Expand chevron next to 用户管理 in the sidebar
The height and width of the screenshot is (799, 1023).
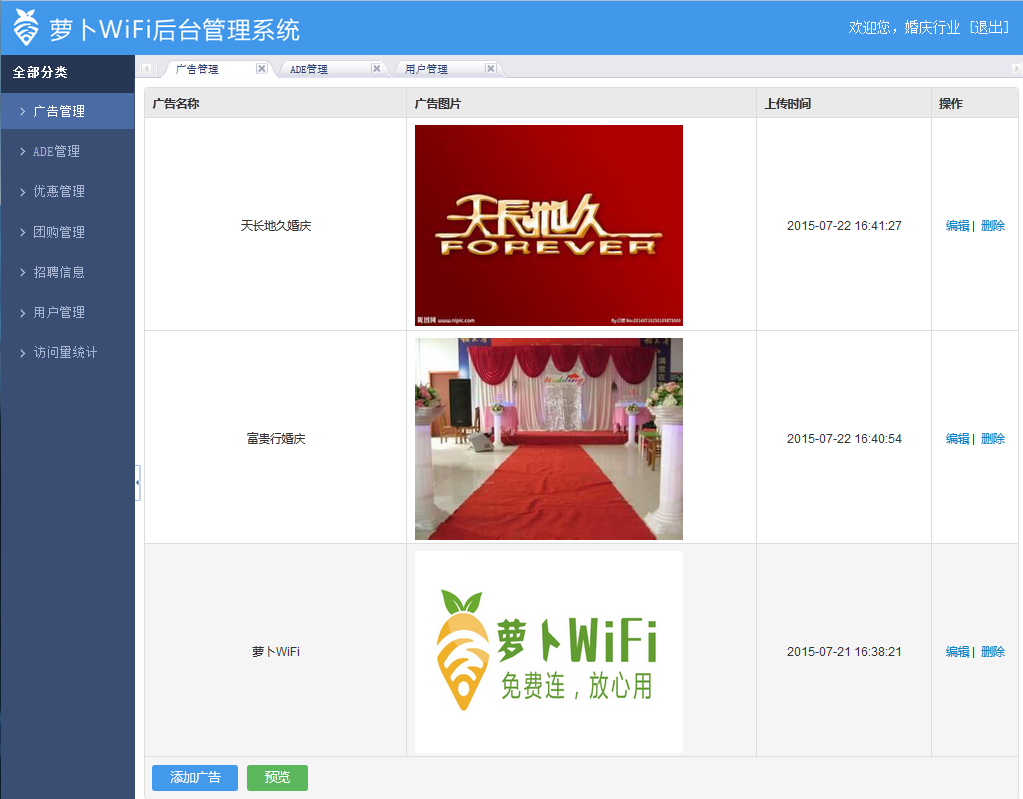click(23, 312)
